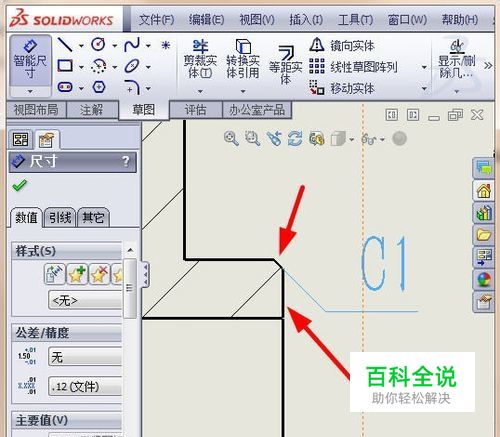Switch to the 注解 tab

point(91,110)
